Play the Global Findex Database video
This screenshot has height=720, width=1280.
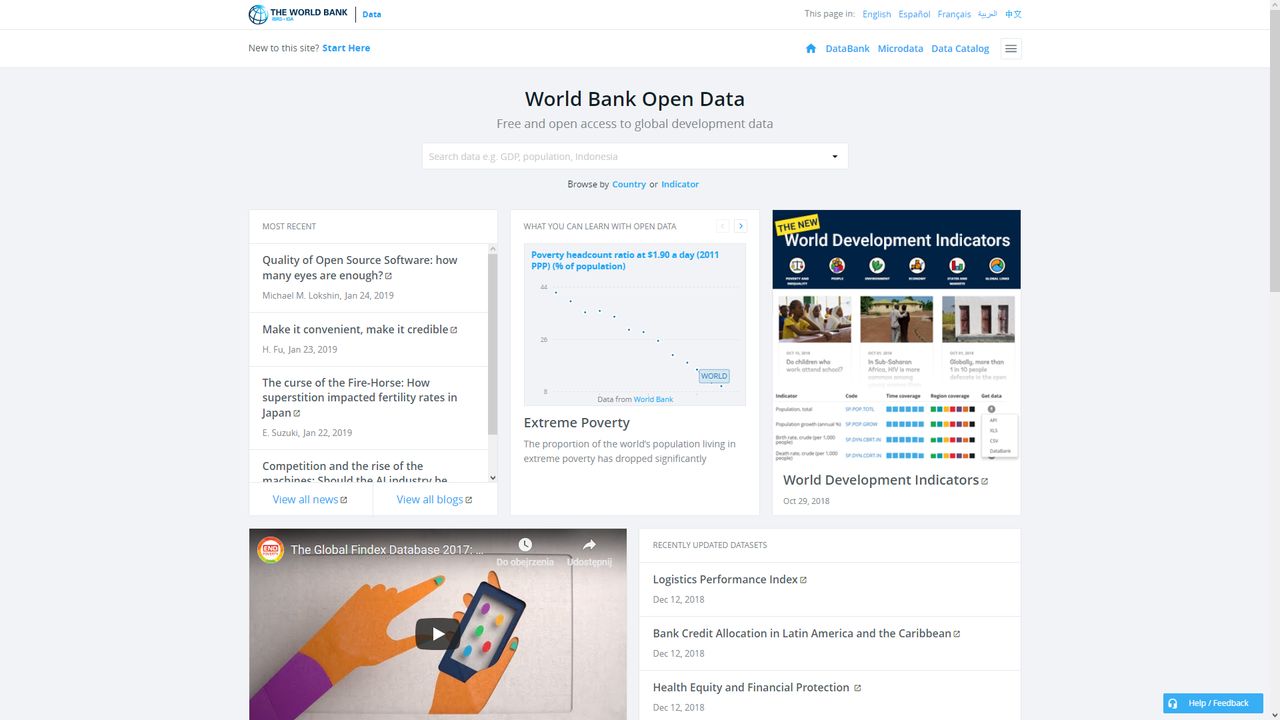[438, 634]
